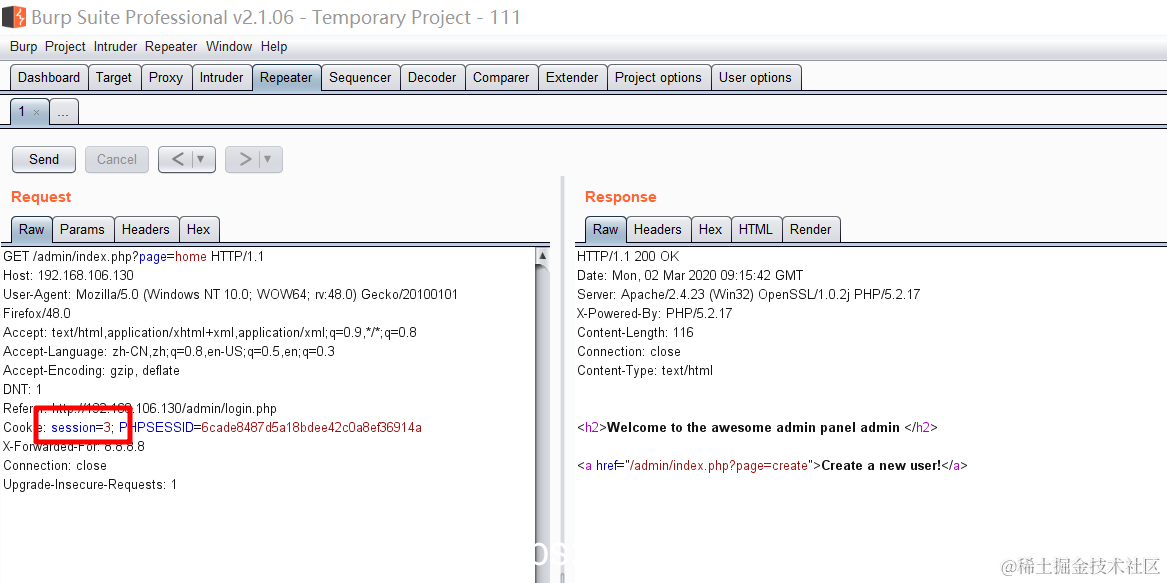Screen dimensions: 1167x583
Task: Open the User options tab
Action: [x=755, y=77]
